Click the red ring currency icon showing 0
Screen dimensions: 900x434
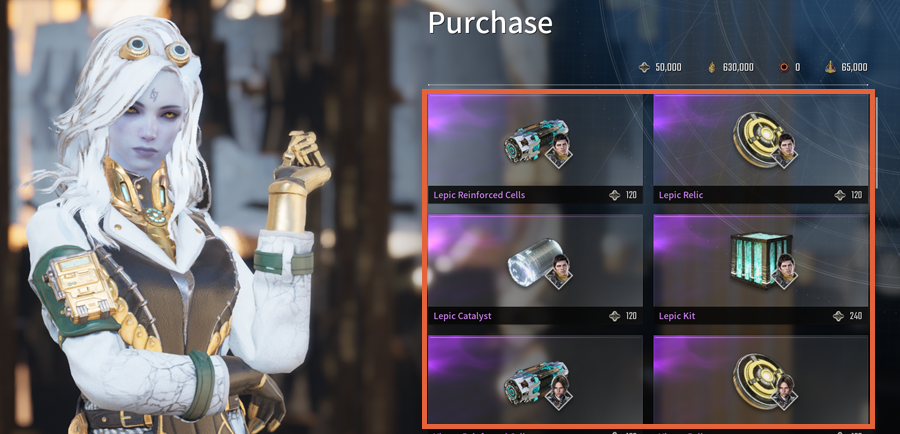click(784, 67)
